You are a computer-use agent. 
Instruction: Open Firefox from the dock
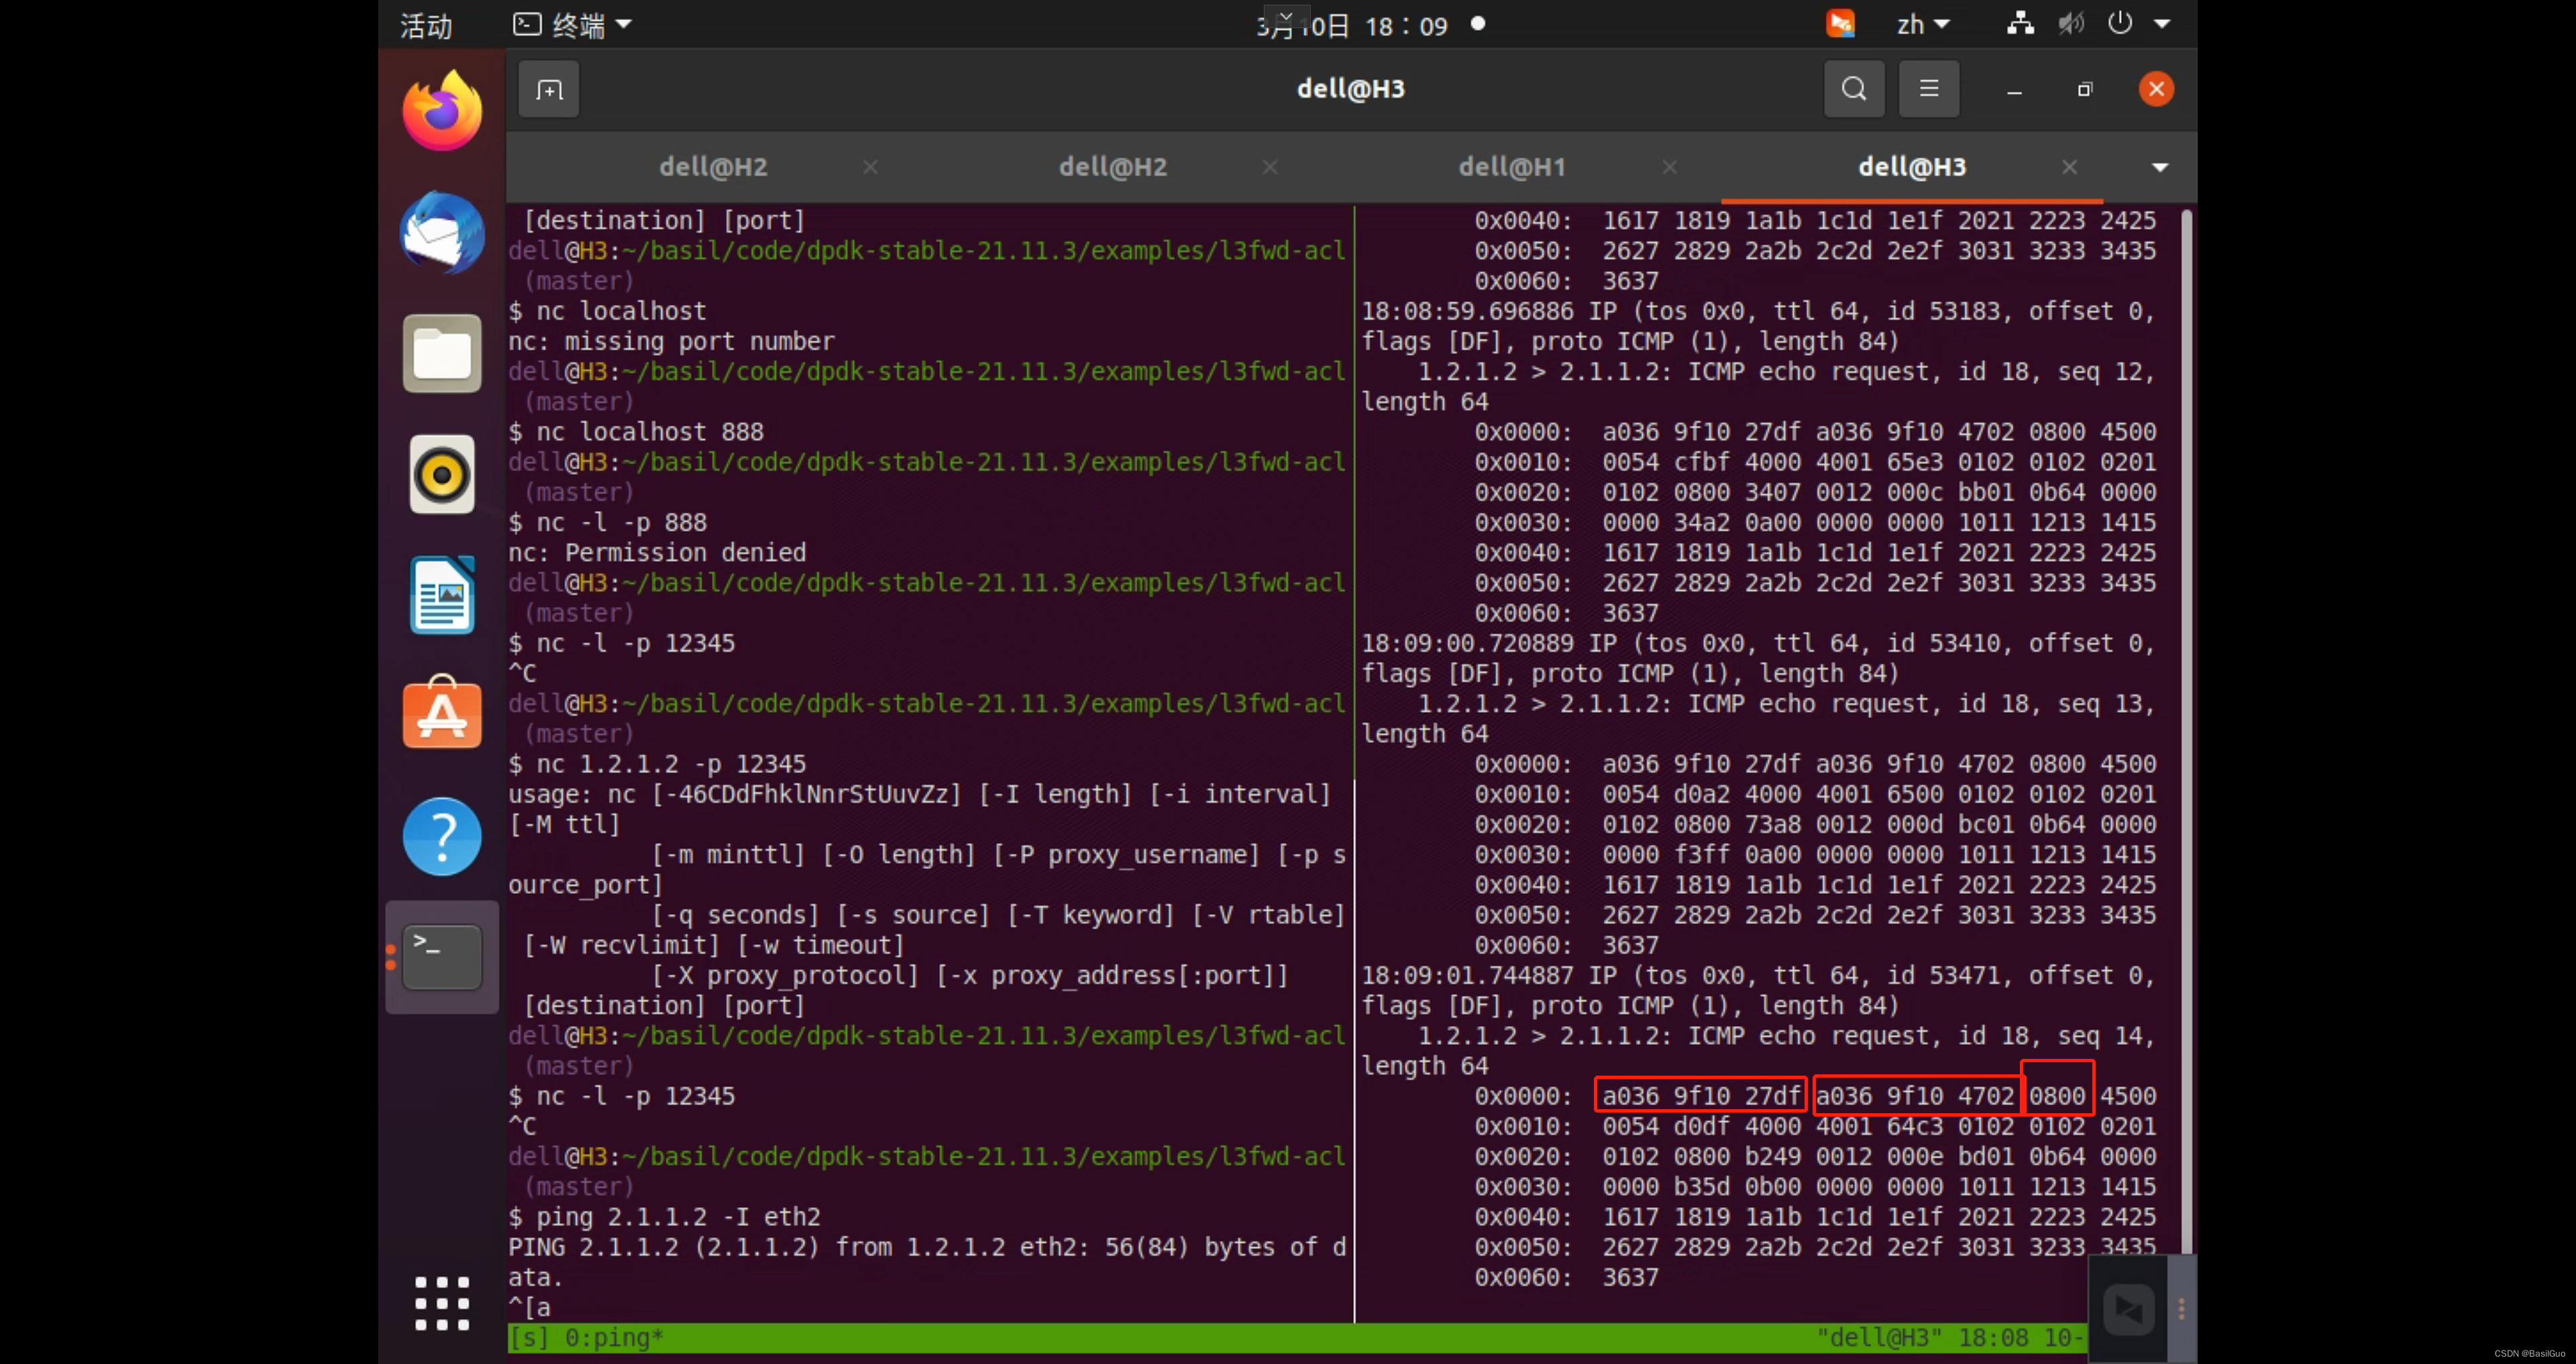click(442, 111)
